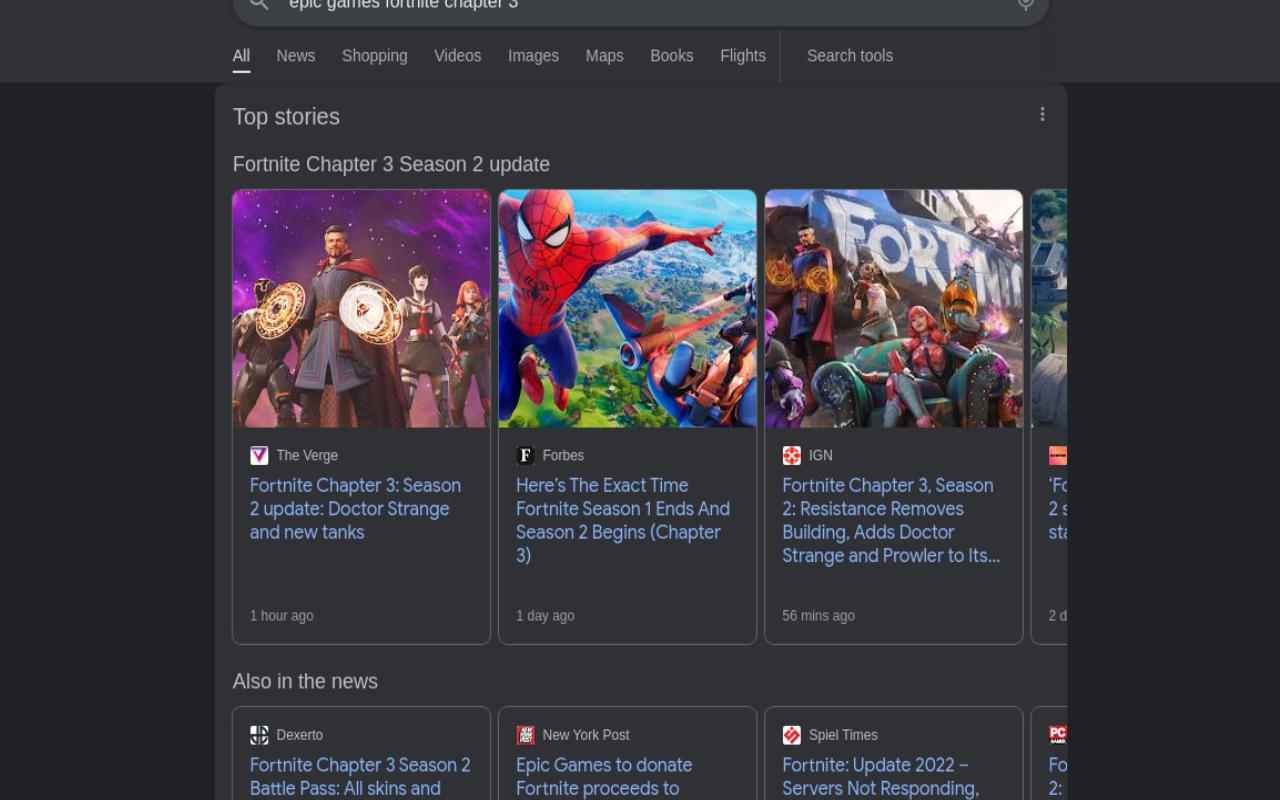Open New York Post Epic Games donate article
Screen dimensions: 1280x800
point(604,777)
